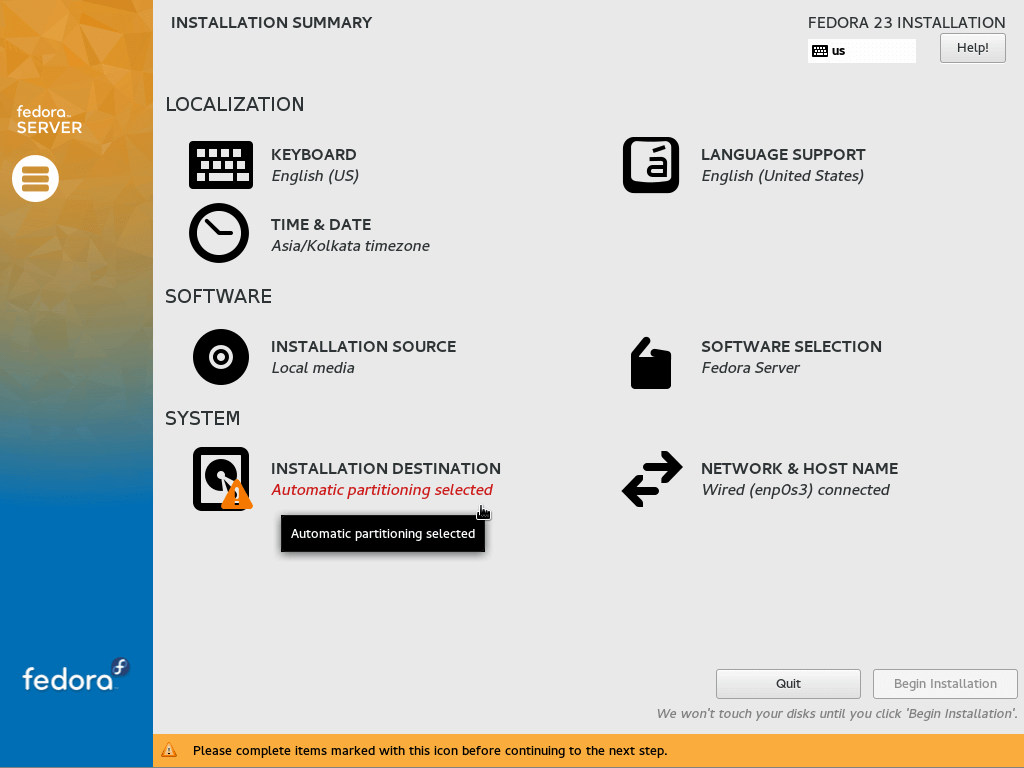This screenshot has width=1024, height=768.
Task: Open Time & Date clock icon
Action: [x=219, y=233]
